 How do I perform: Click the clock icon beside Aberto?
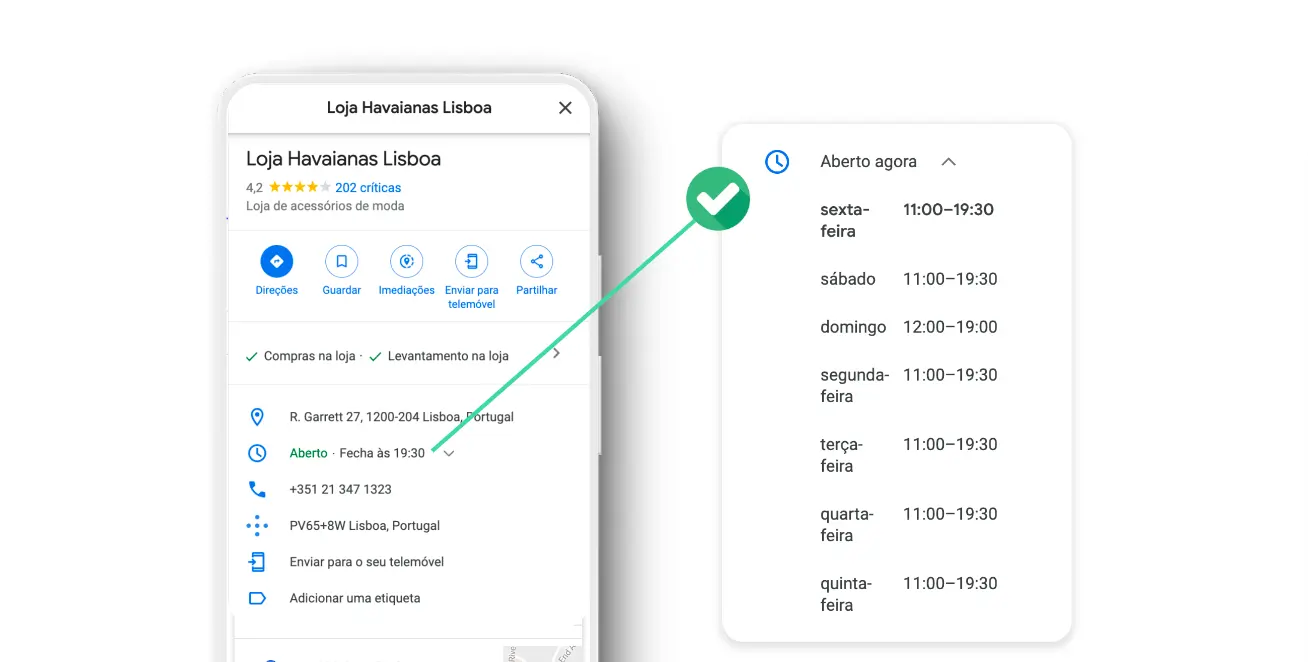pyautogui.click(x=257, y=453)
